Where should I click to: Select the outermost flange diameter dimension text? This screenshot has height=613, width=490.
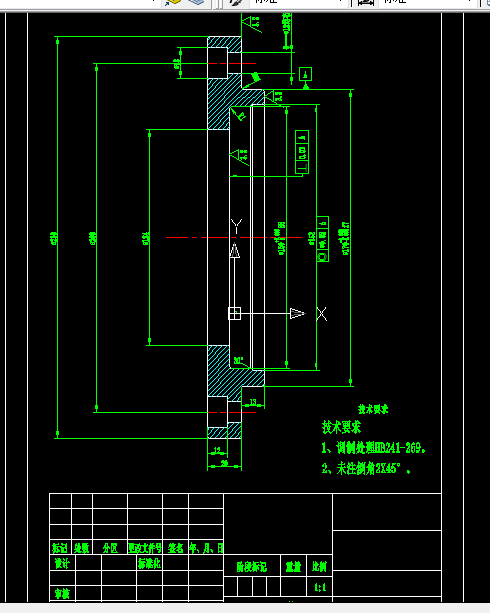[x=54, y=238]
